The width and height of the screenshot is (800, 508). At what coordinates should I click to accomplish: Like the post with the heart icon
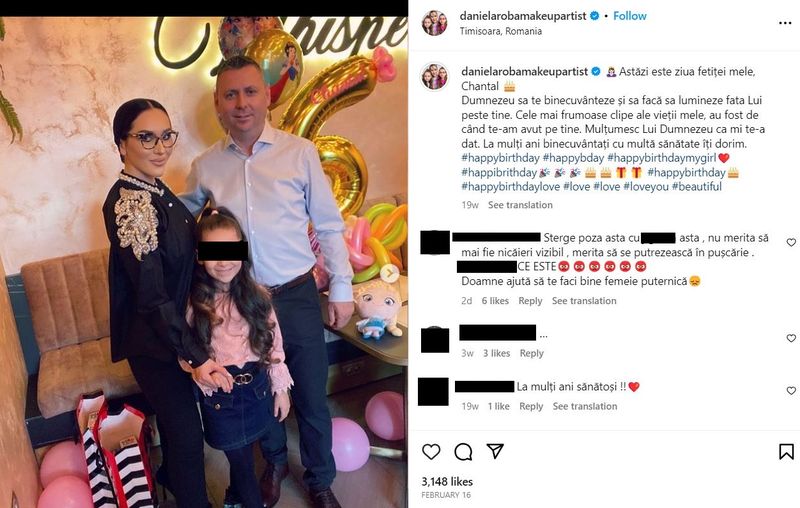[431, 451]
